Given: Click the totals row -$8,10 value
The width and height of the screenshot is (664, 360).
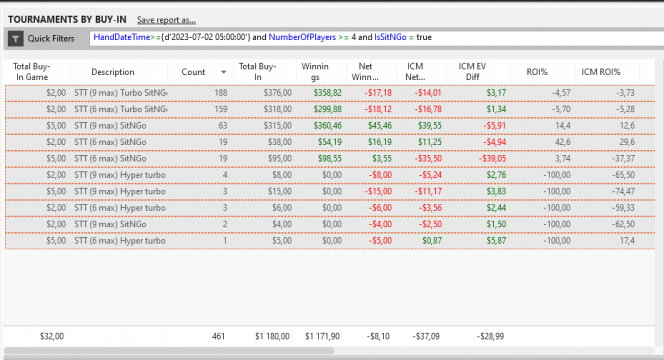Looking at the screenshot, I should 378,336.
